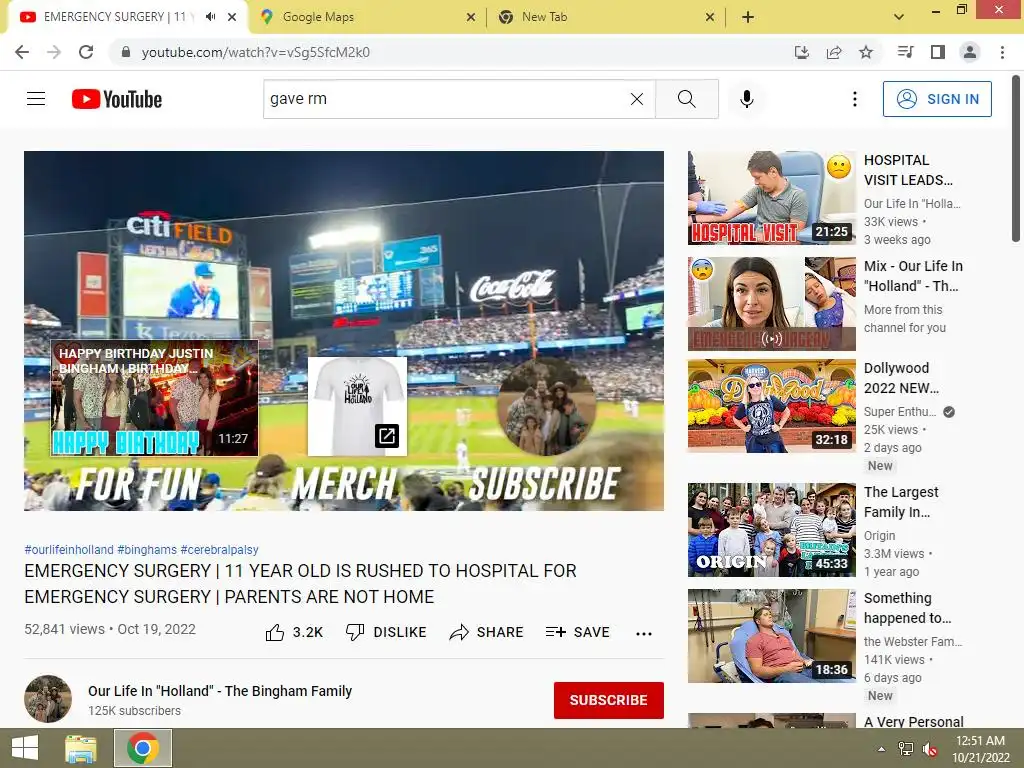1024x768 pixels.
Task: Reload the YouTube page
Action: click(86, 52)
